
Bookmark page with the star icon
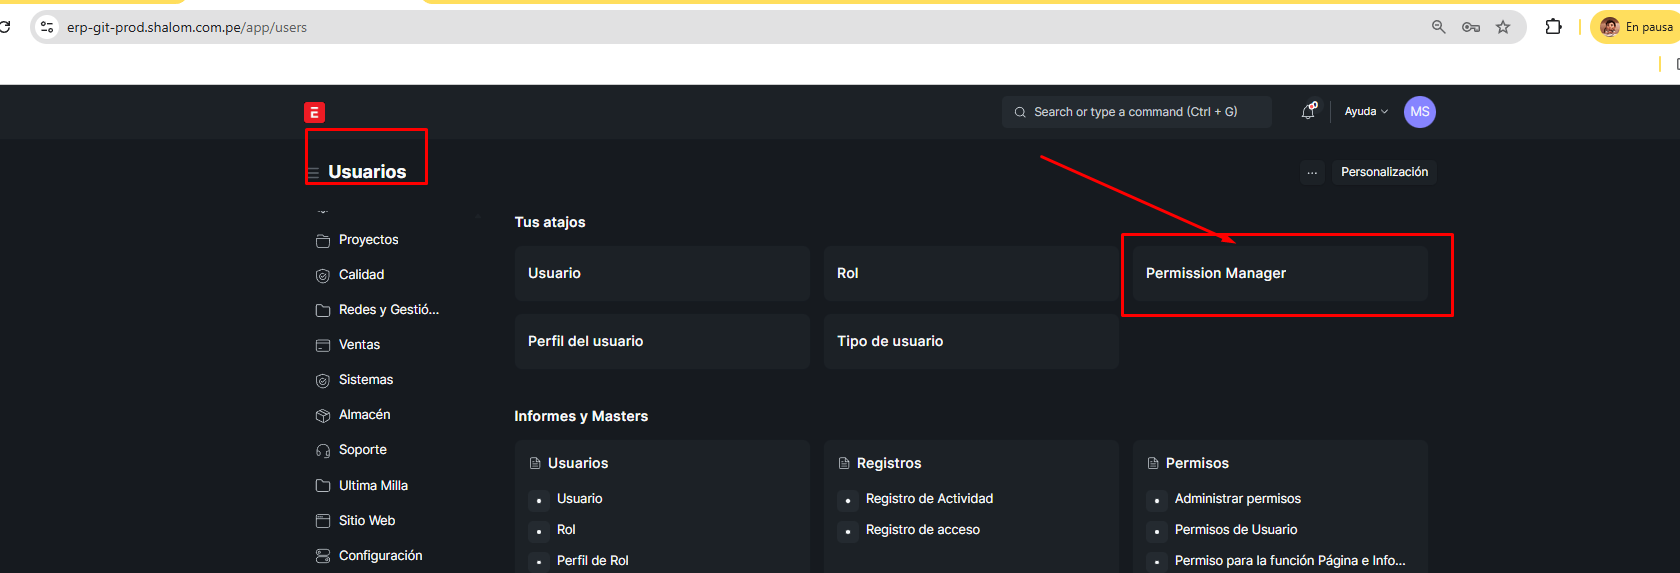point(1503,27)
